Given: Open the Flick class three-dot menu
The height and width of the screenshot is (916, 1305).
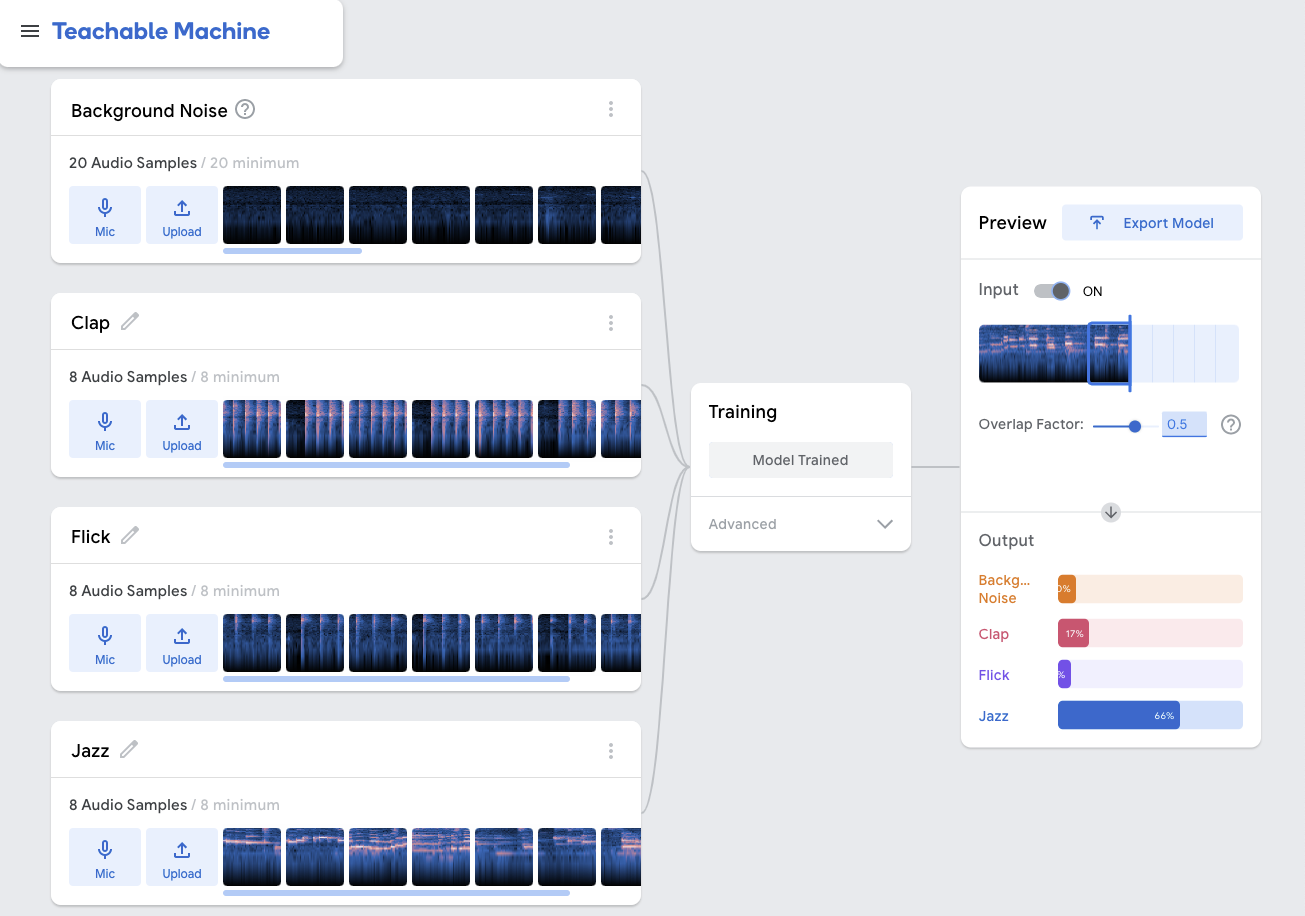Looking at the screenshot, I should coord(611,537).
